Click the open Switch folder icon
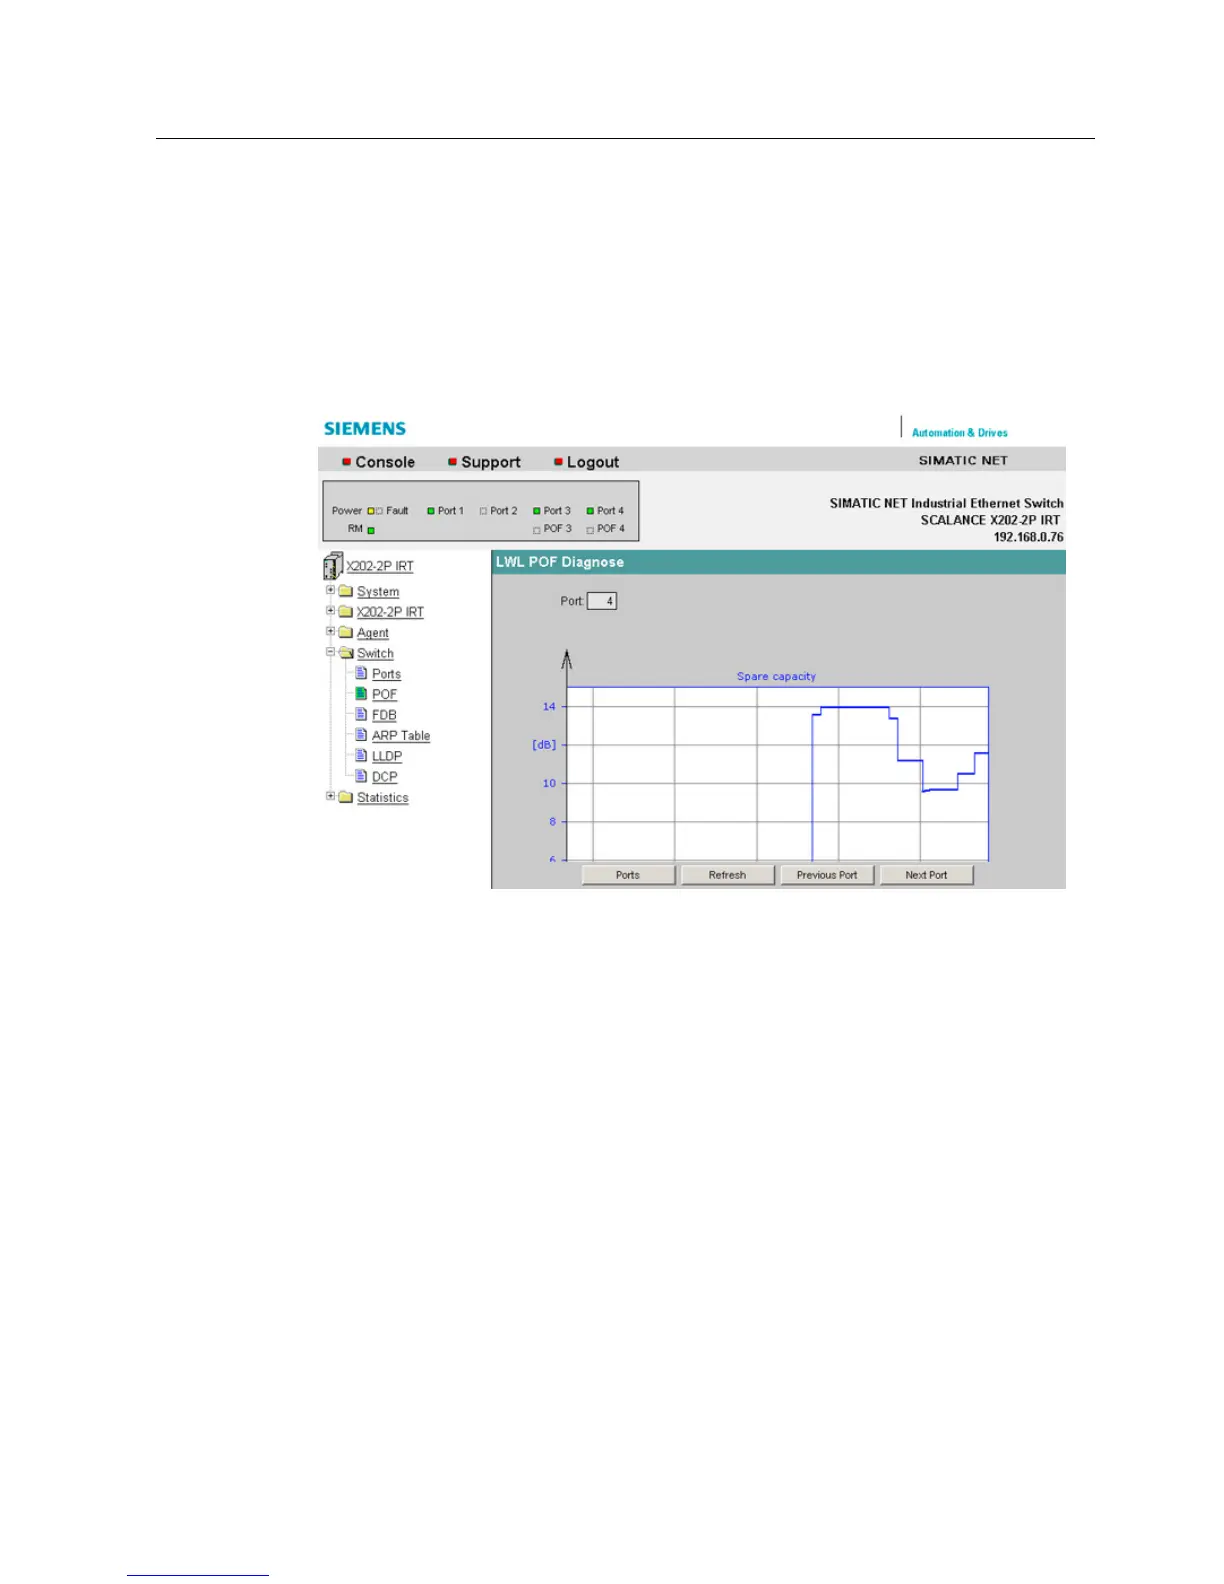Viewport: 1224px width, 1584px height. [x=346, y=653]
